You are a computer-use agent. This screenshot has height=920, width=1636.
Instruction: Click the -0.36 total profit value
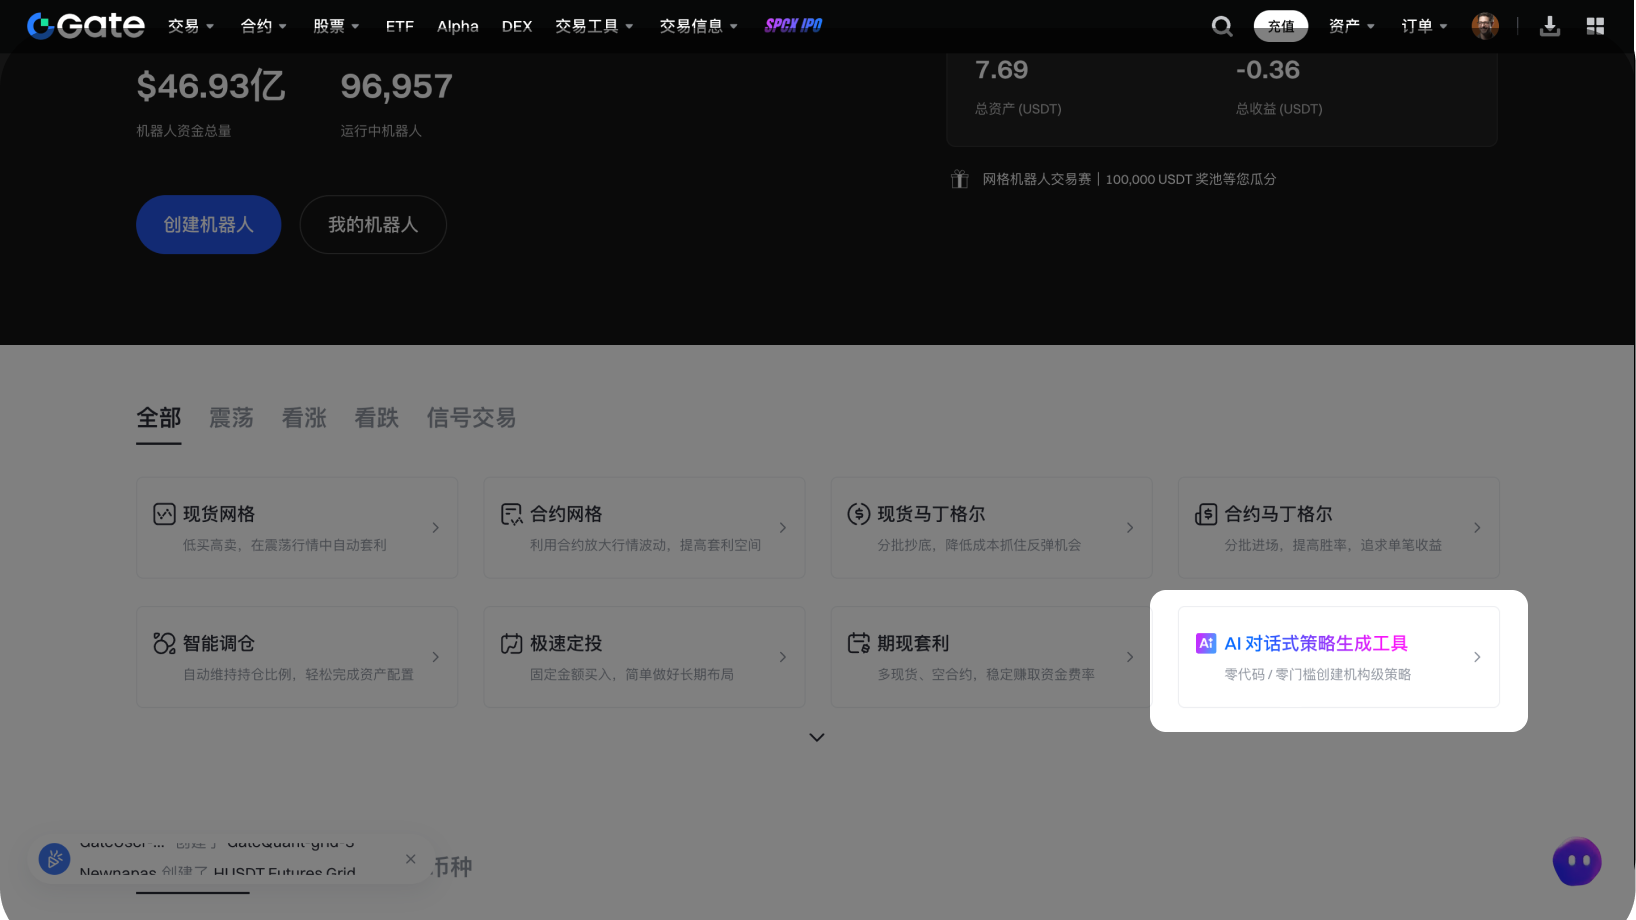pos(1267,70)
